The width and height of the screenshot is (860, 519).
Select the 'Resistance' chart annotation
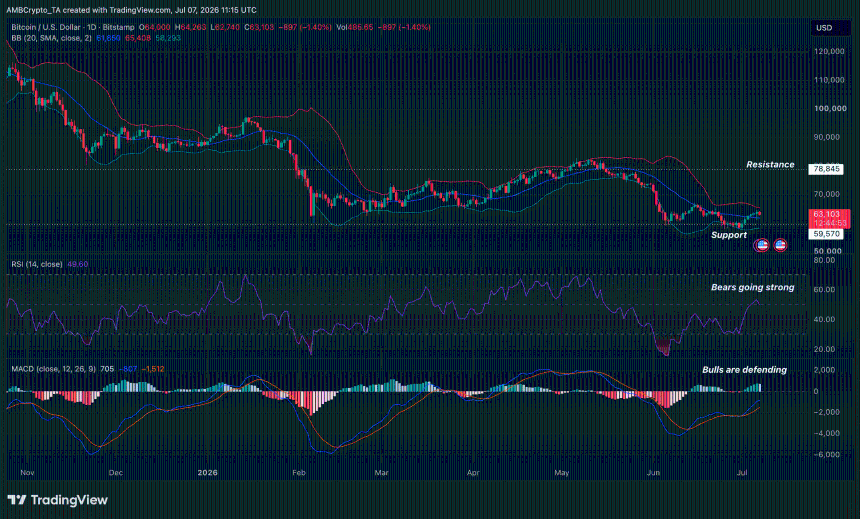770,165
